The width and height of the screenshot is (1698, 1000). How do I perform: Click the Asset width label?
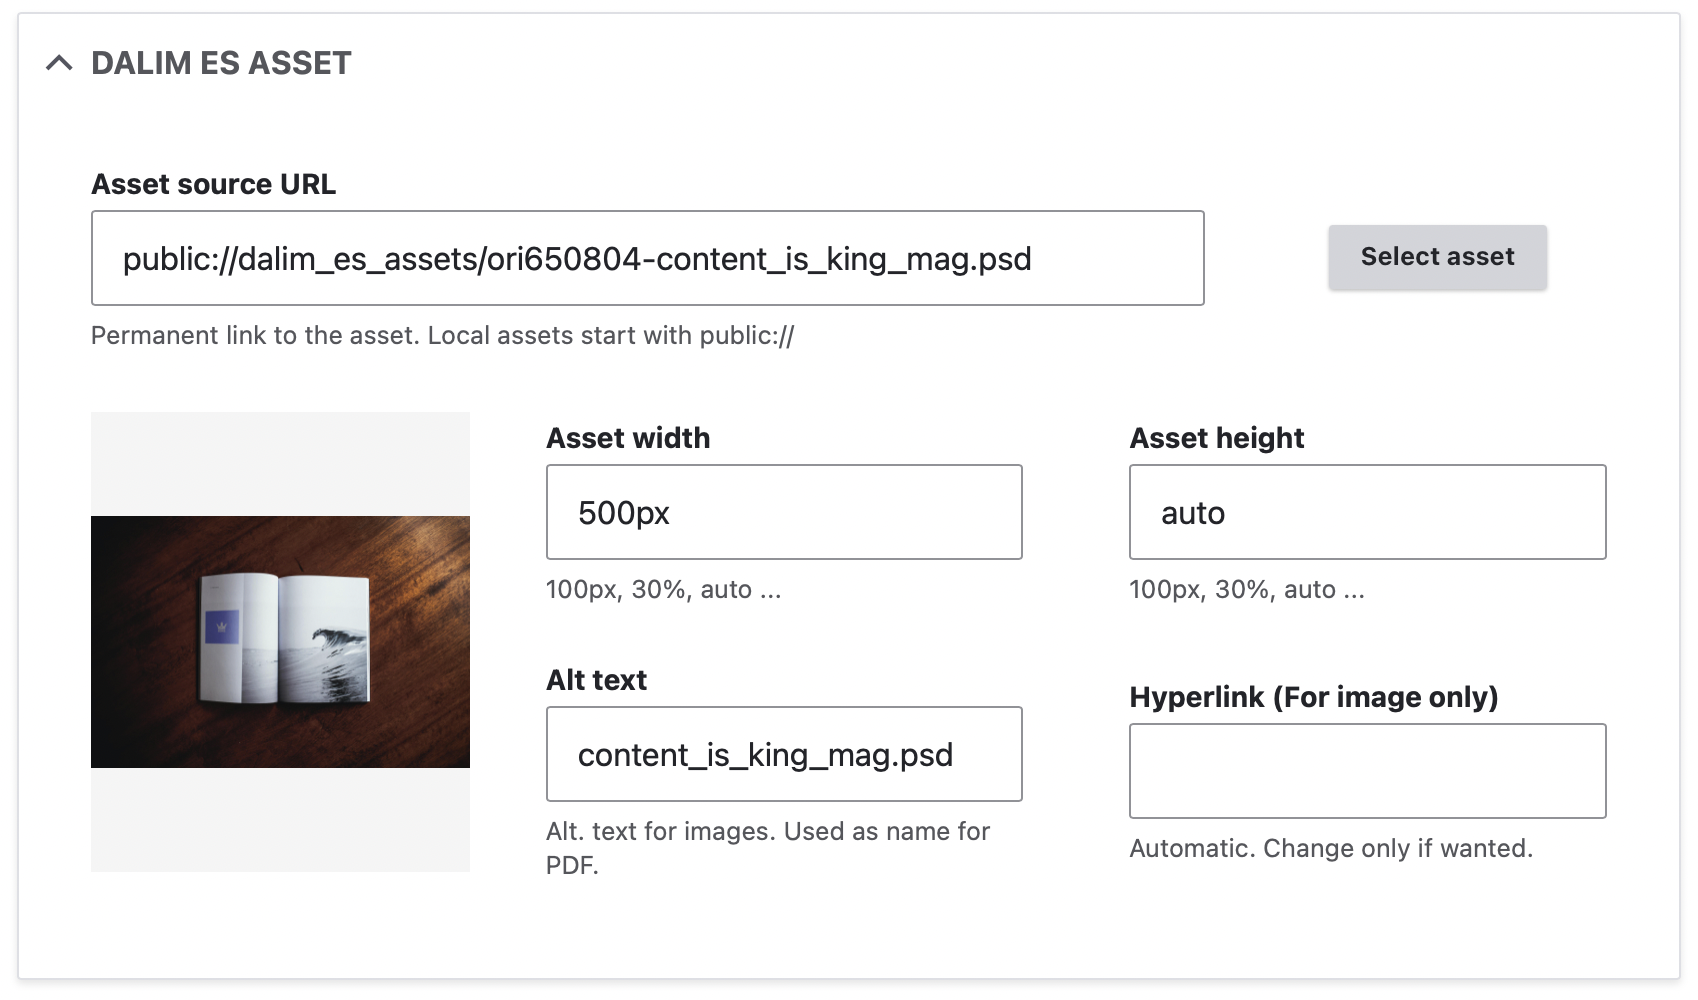pyautogui.click(x=628, y=438)
